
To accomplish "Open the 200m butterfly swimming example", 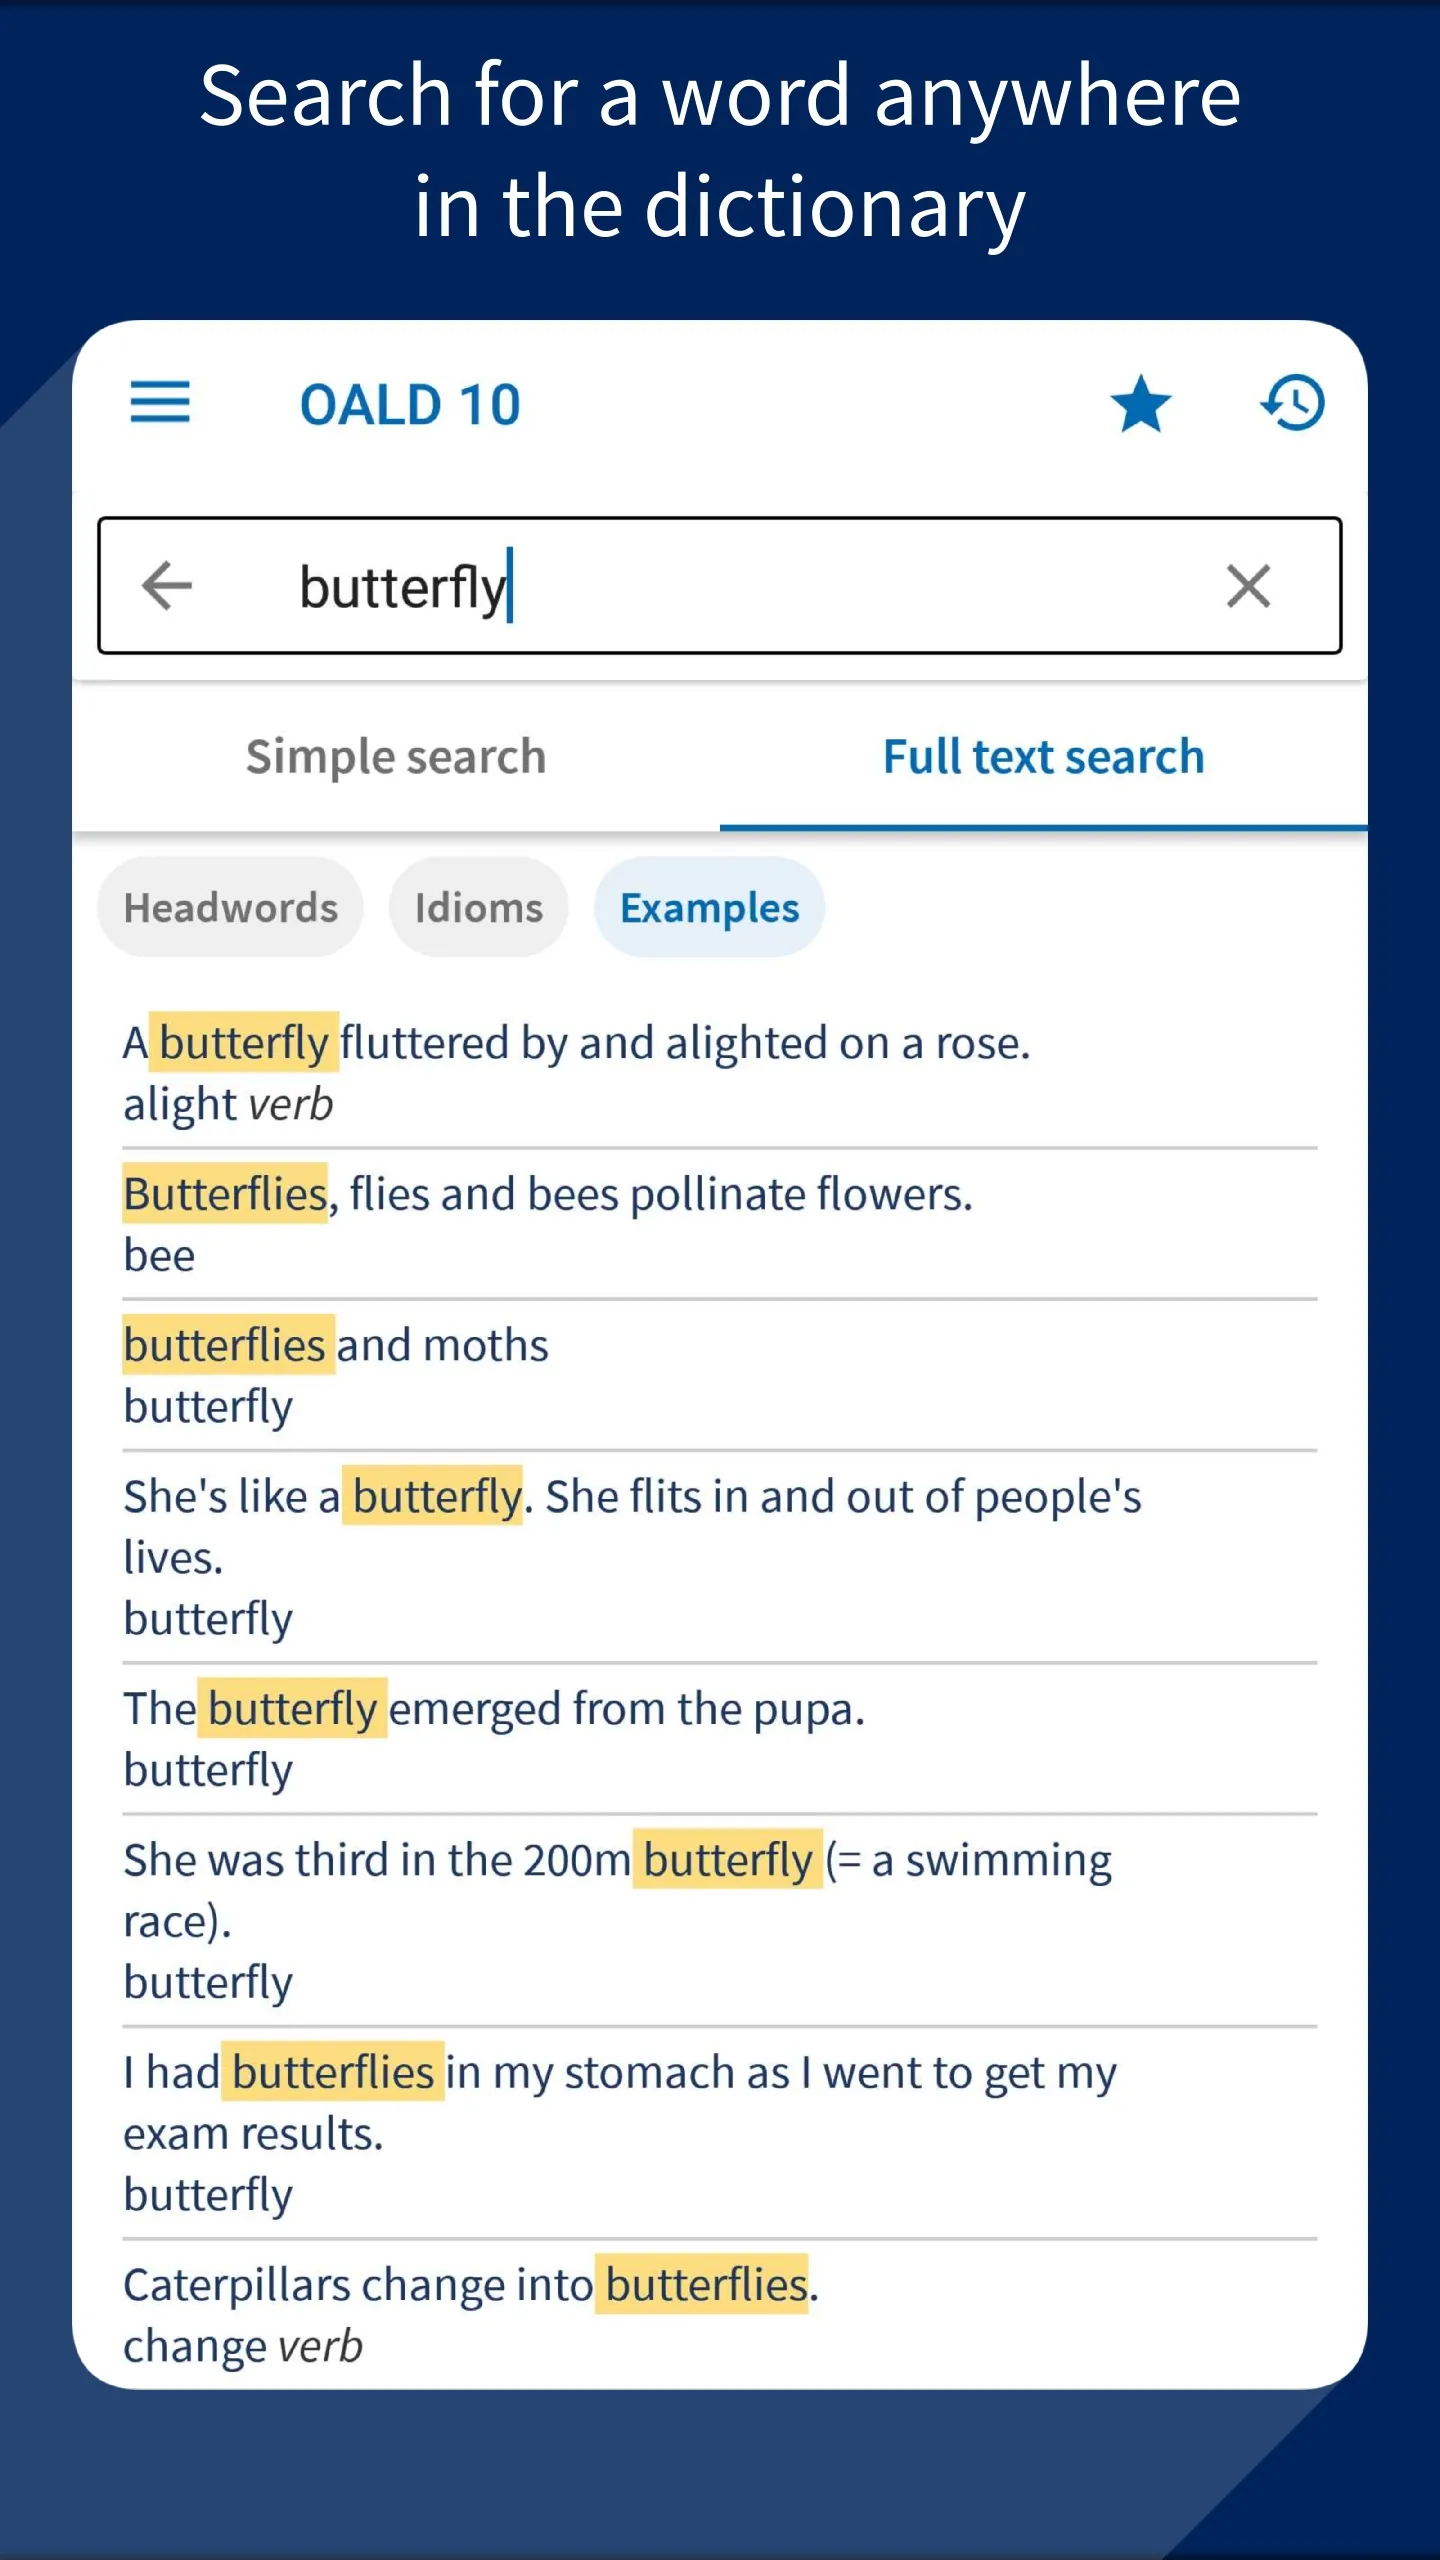I will pos(617,1920).
